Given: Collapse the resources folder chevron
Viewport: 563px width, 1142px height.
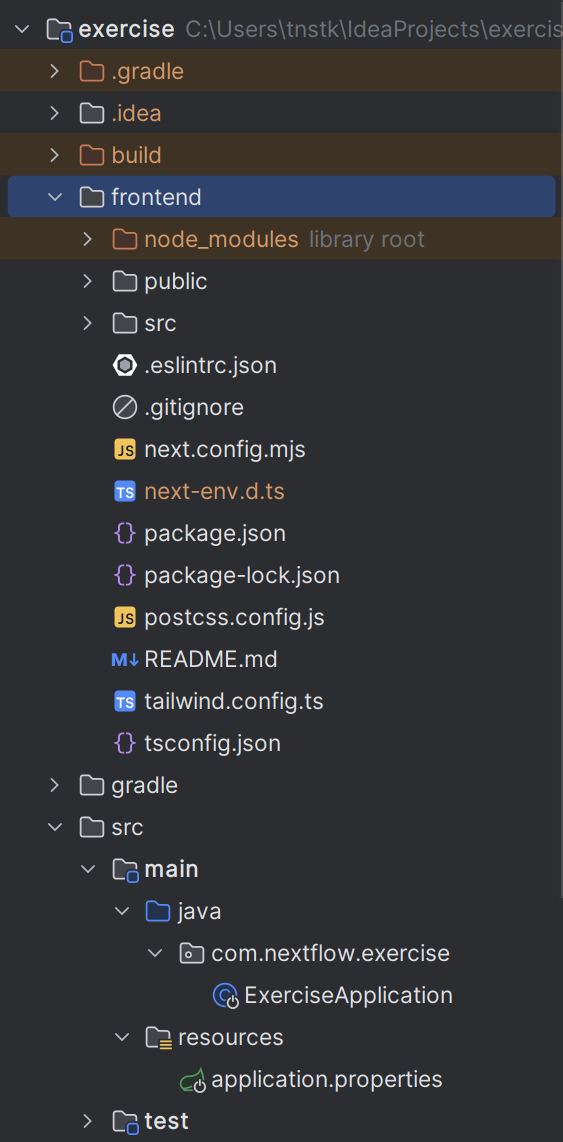Looking at the screenshot, I should 122,1037.
